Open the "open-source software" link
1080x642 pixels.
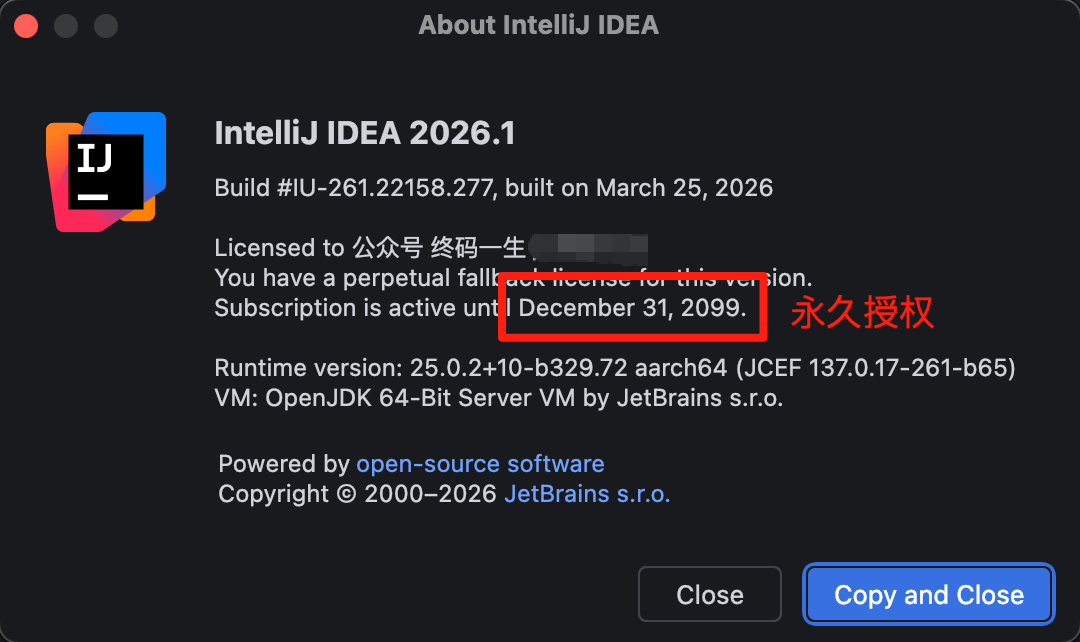480,464
